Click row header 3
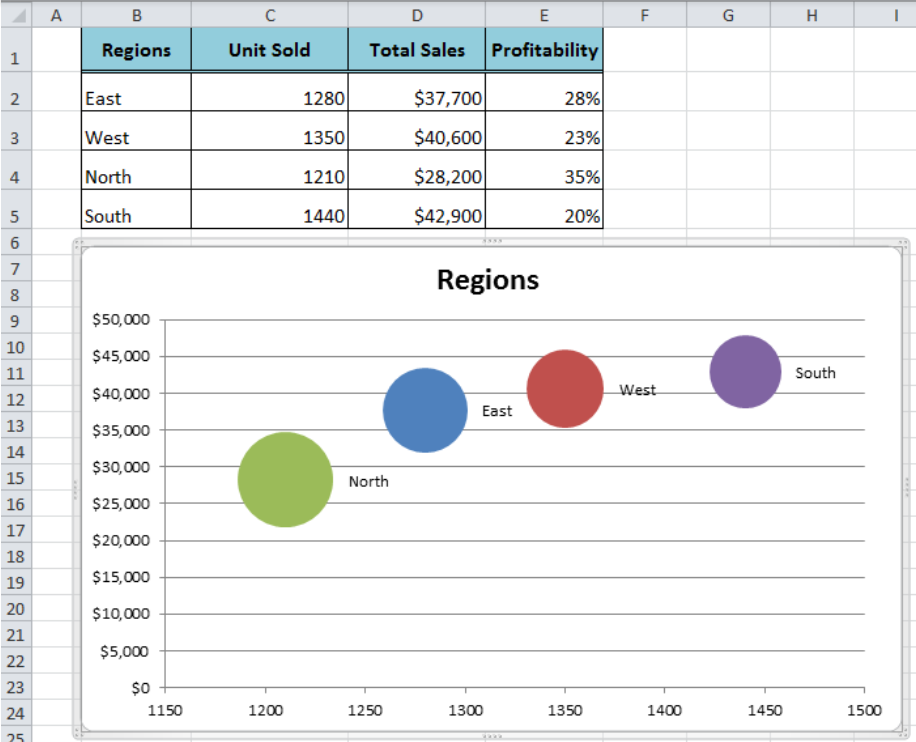 (x=16, y=137)
